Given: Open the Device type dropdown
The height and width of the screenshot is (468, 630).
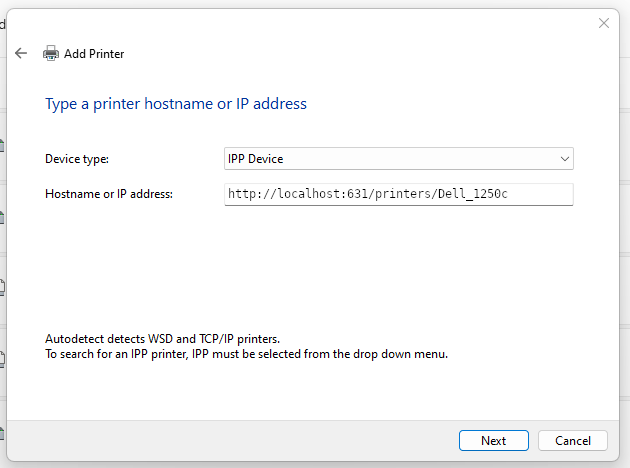Looking at the screenshot, I should (399, 159).
